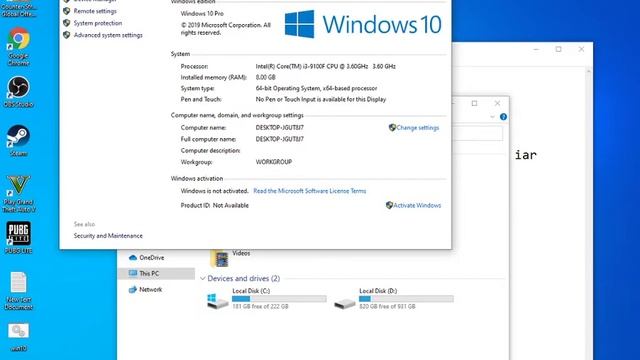The width and height of the screenshot is (640, 360).
Task: Click the 64-bit Operating System type text
Action: point(316,88)
